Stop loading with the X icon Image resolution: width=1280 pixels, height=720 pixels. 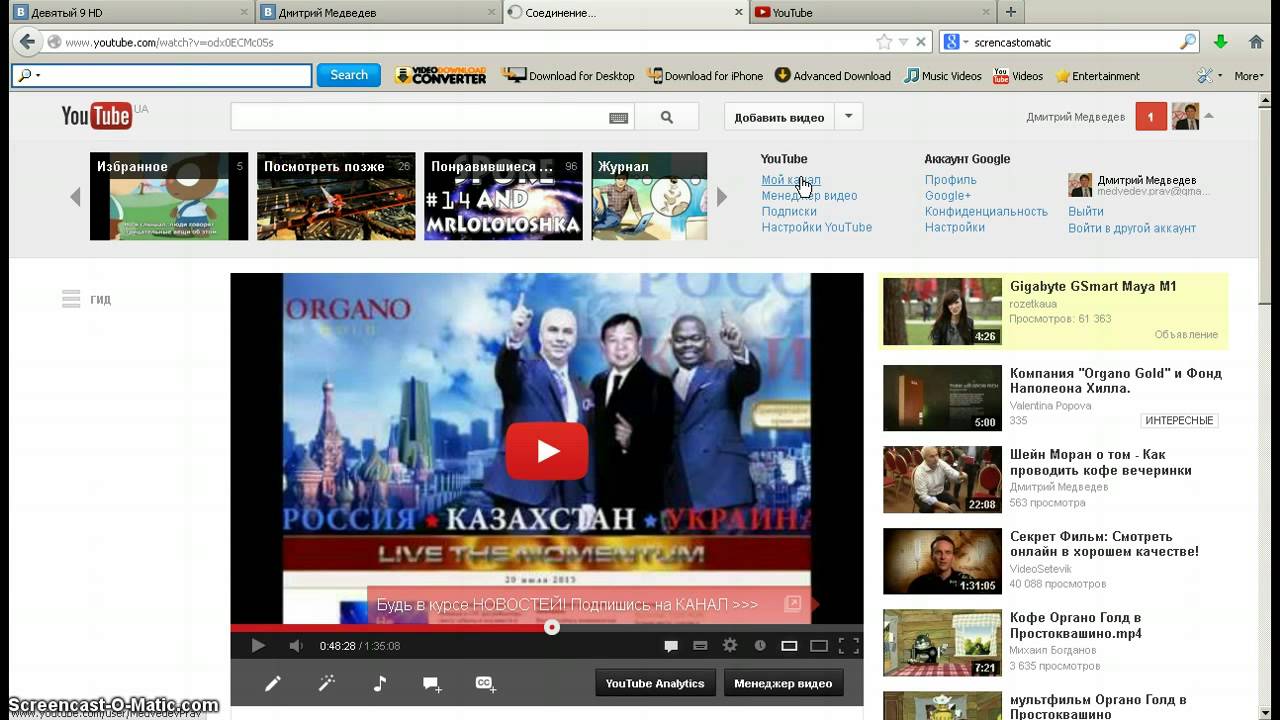921,42
